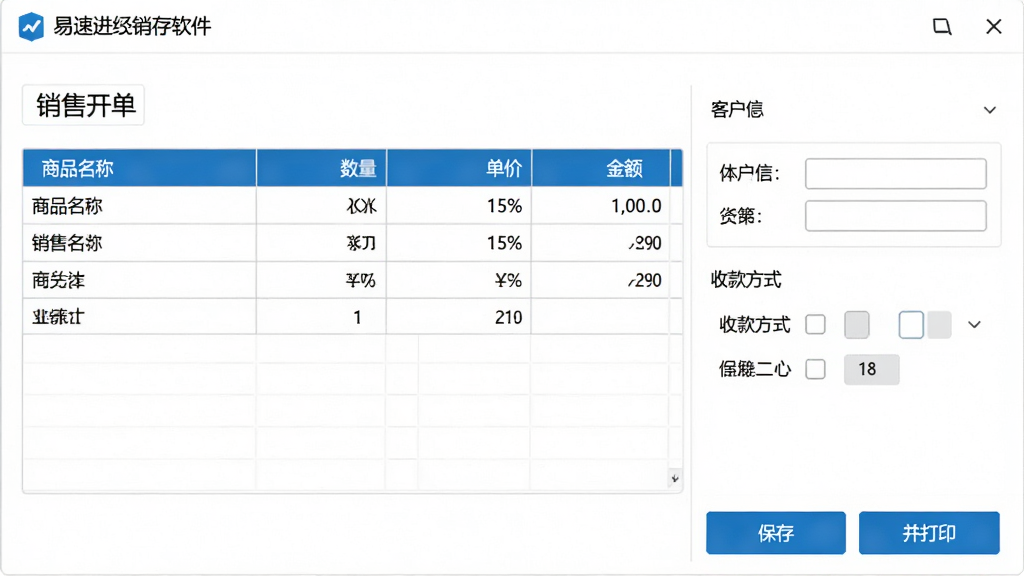Viewport: 1024px width, 576px height.
Task: Sort by the 商品名称 column header
Action: [140, 168]
